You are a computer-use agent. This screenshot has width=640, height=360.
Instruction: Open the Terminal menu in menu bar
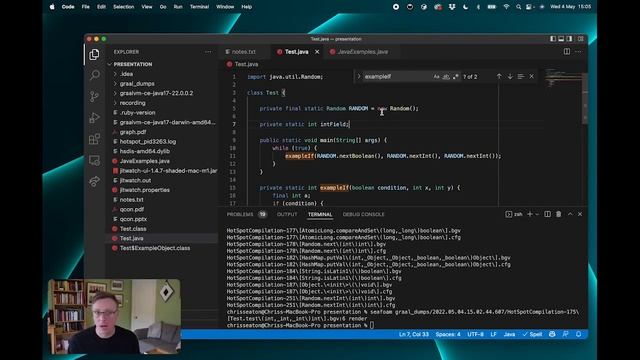click(199, 7)
